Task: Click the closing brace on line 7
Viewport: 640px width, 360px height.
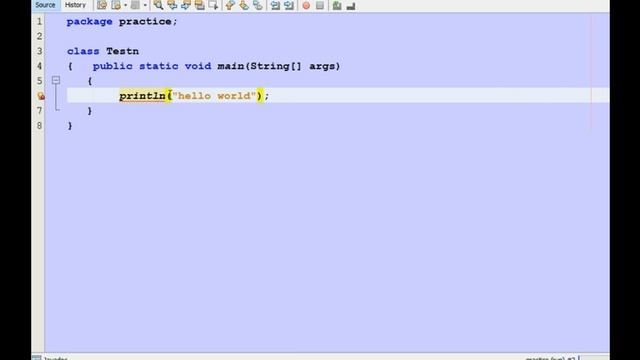Action: pos(90,111)
